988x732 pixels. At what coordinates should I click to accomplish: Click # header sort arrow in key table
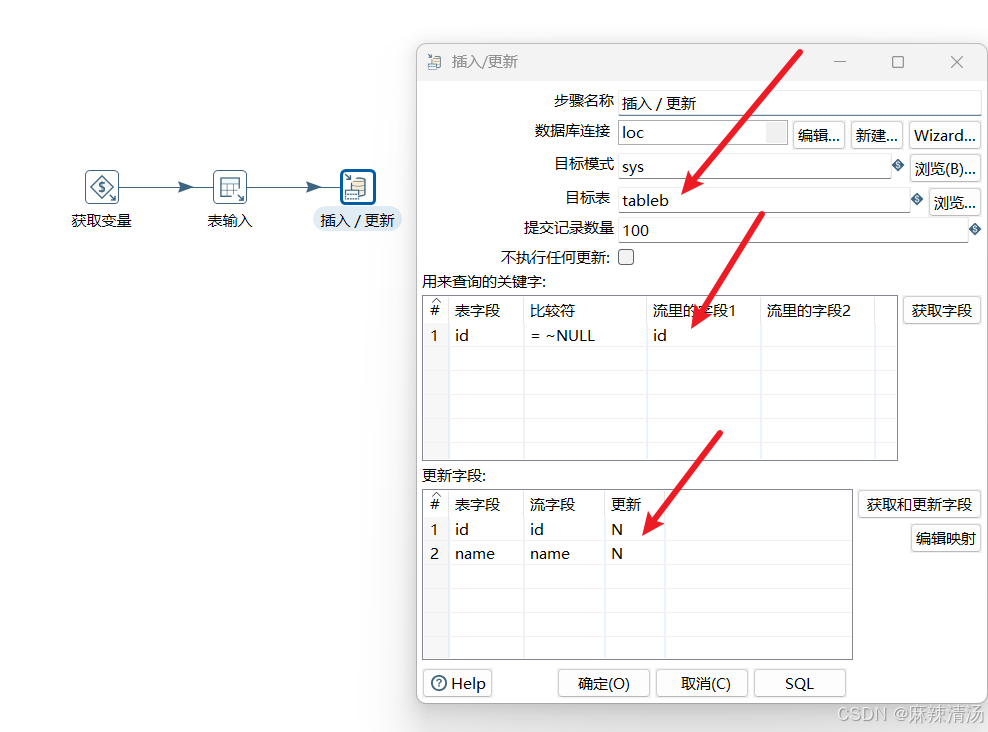436,300
